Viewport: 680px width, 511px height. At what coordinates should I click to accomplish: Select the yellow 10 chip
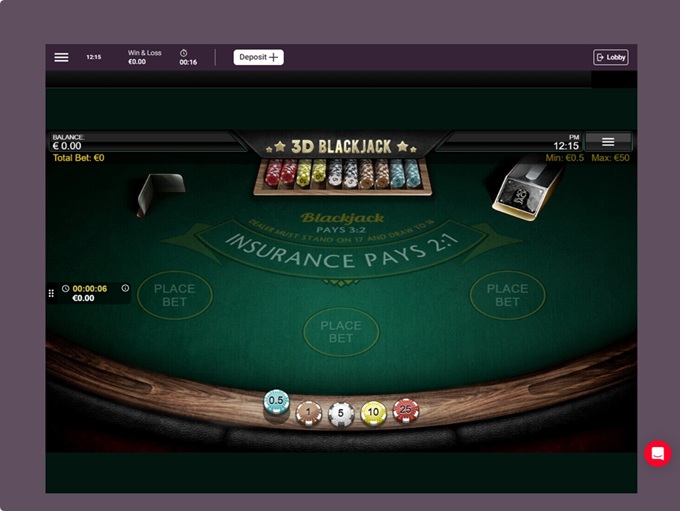[373, 413]
